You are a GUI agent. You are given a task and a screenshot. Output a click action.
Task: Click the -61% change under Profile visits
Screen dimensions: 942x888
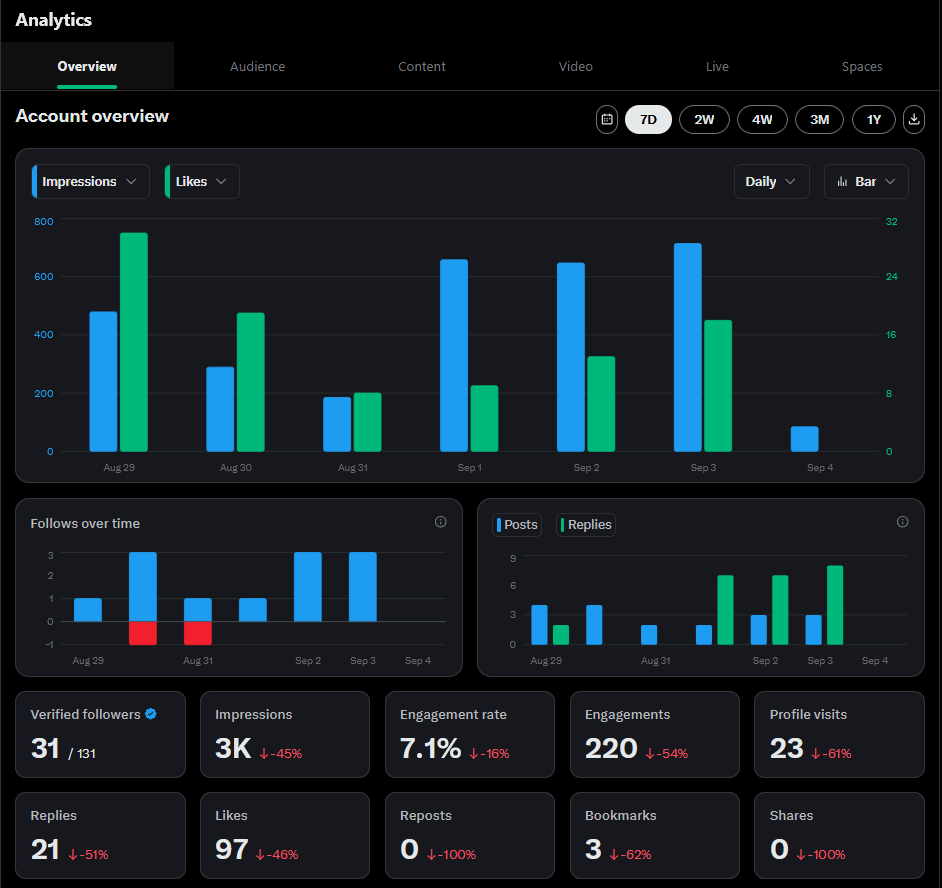(831, 753)
